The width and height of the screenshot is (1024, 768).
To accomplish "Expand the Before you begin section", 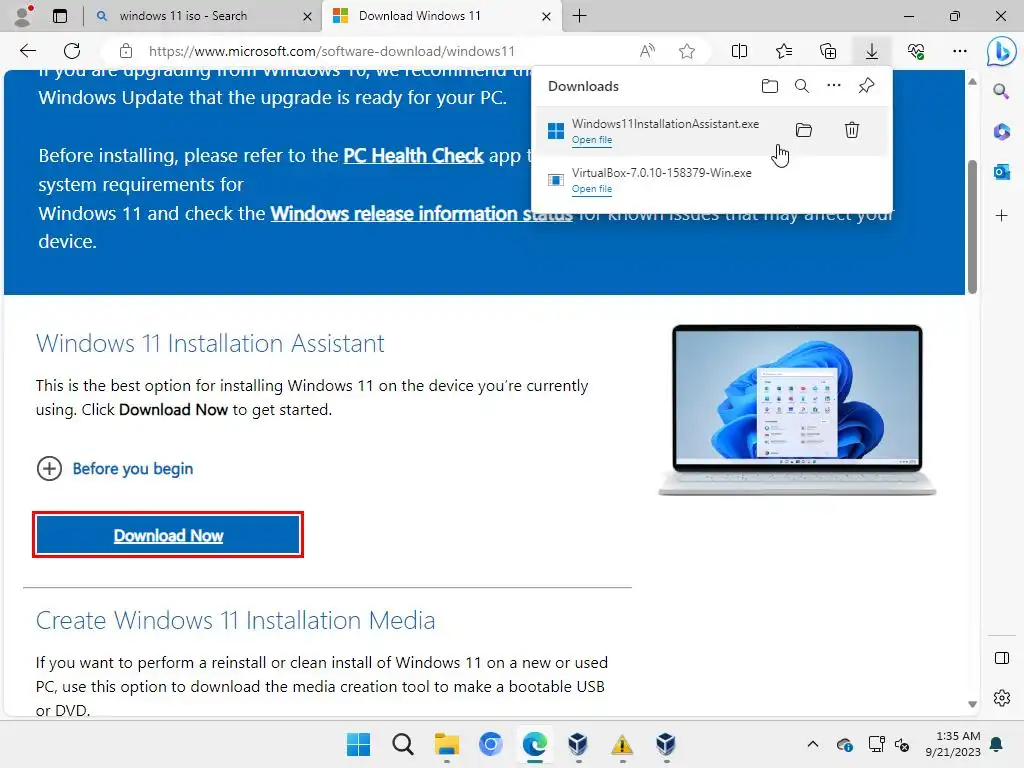I will 115,468.
